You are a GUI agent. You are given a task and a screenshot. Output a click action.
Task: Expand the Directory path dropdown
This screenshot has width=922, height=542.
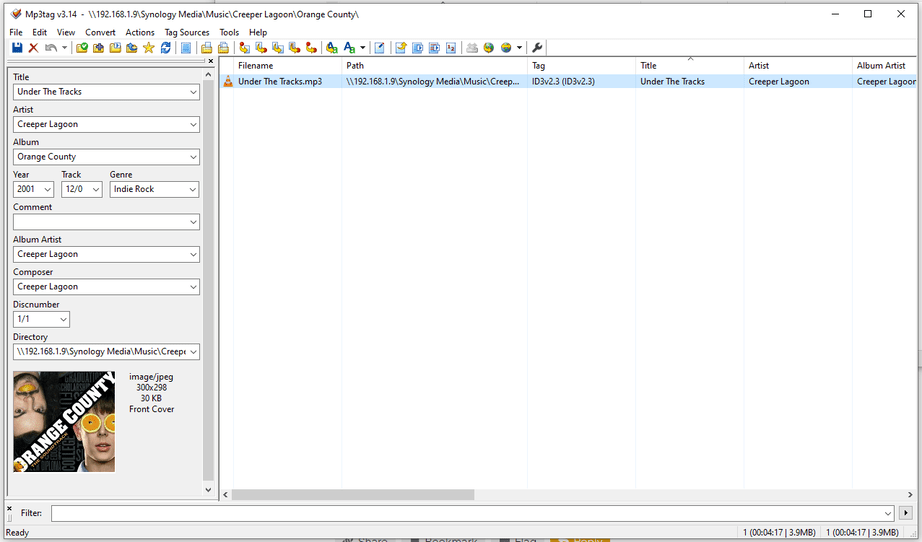pyautogui.click(x=193, y=352)
